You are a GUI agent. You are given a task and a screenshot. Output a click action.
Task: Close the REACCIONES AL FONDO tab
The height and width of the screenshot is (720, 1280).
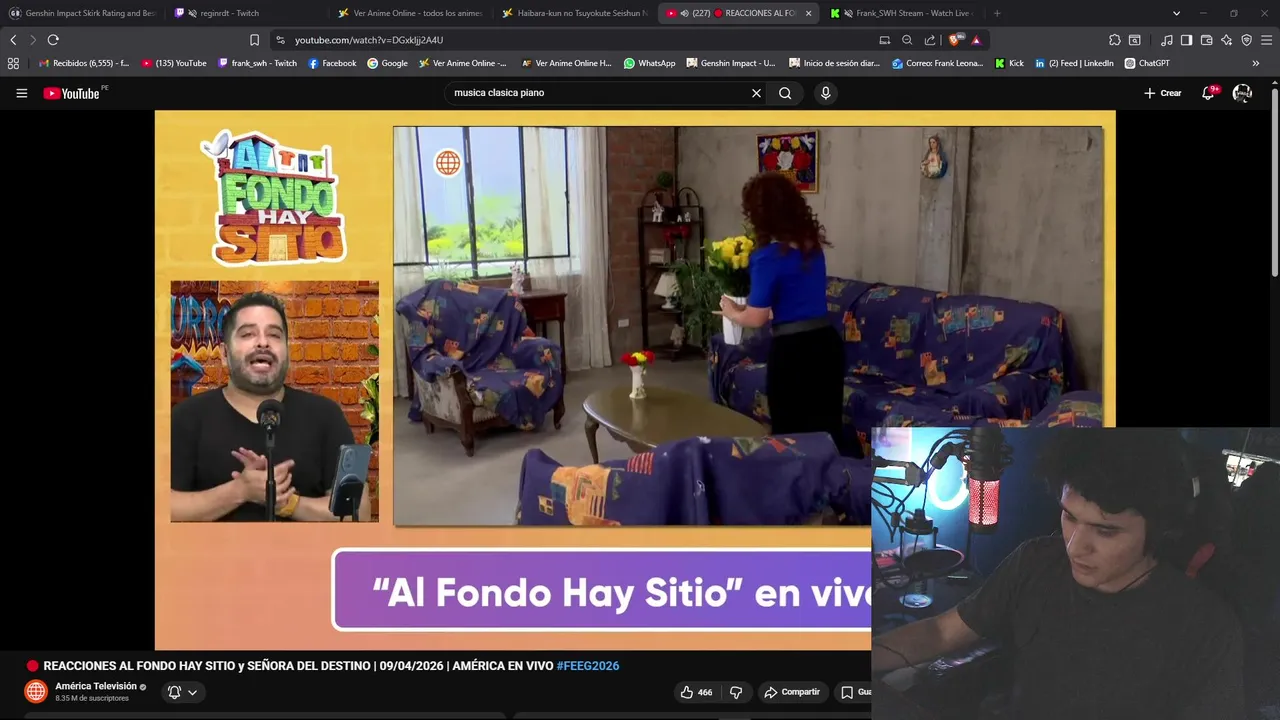808,13
